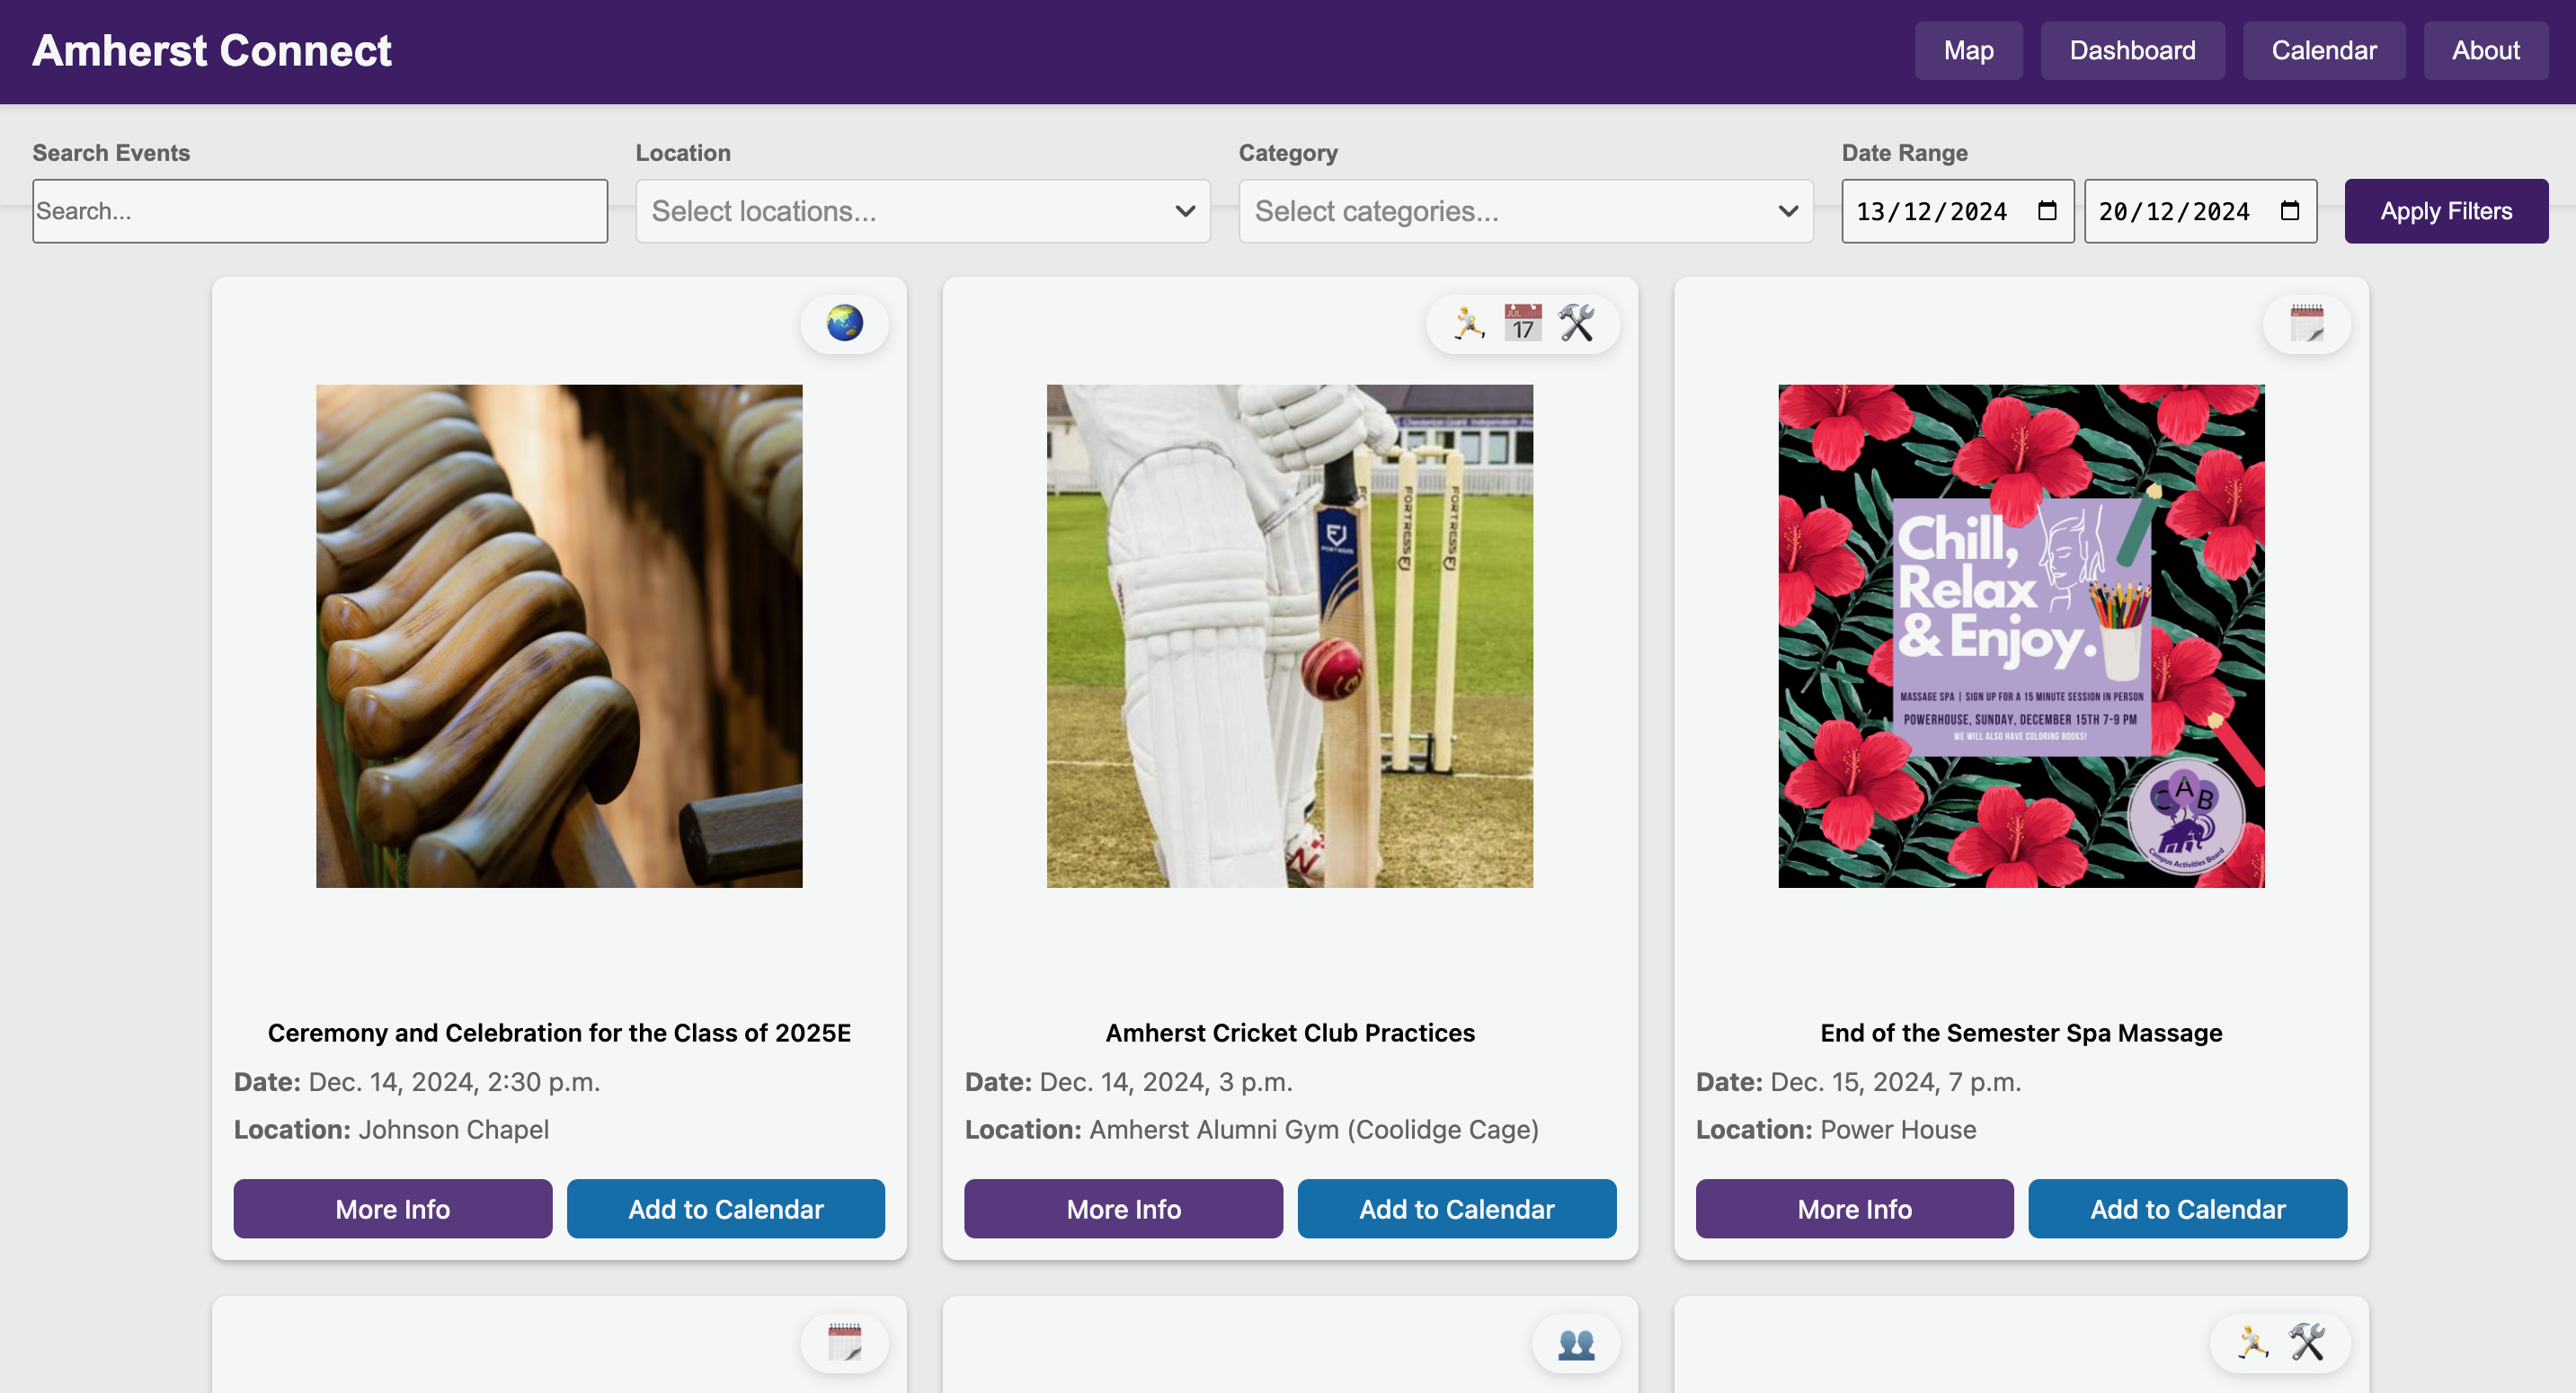Go to the Dashboard page
The height and width of the screenshot is (1393, 2576).
click(x=2132, y=50)
